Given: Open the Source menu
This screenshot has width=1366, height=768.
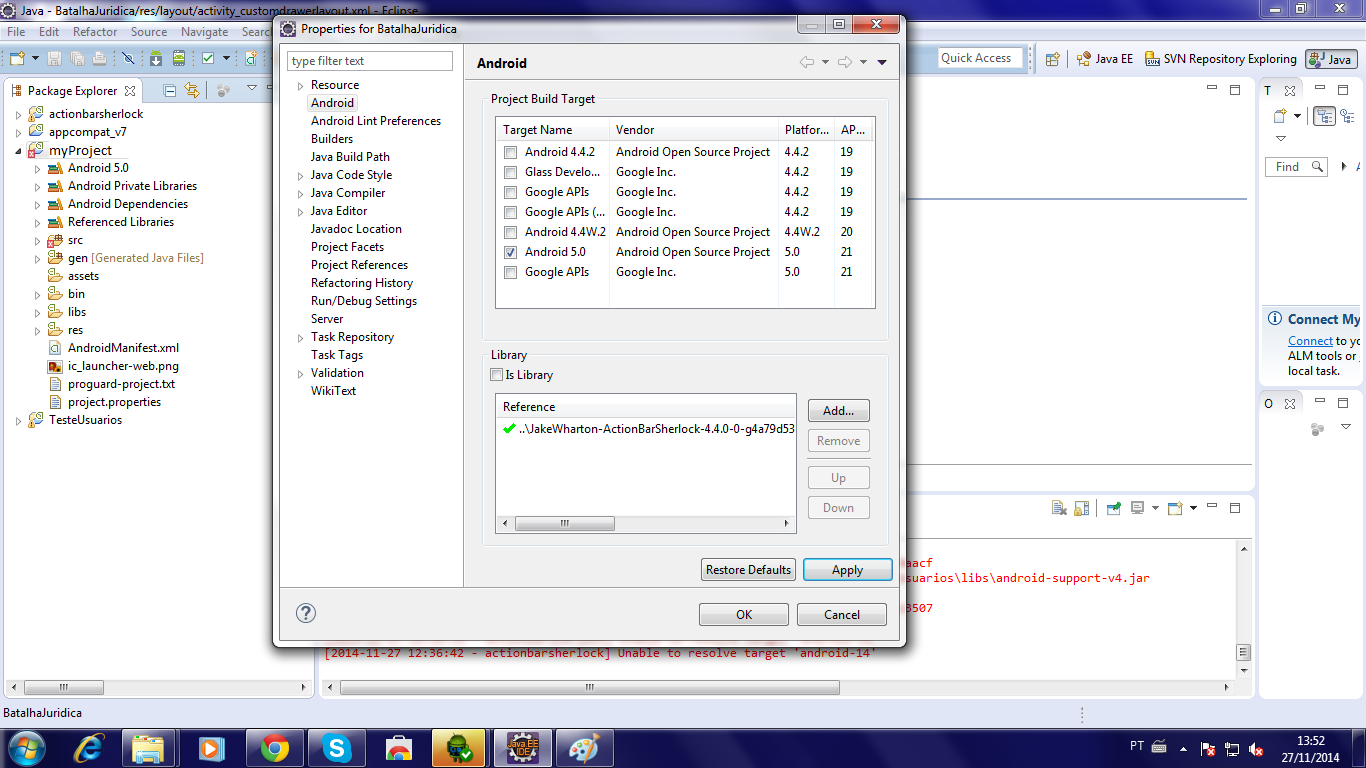Looking at the screenshot, I should (x=149, y=32).
